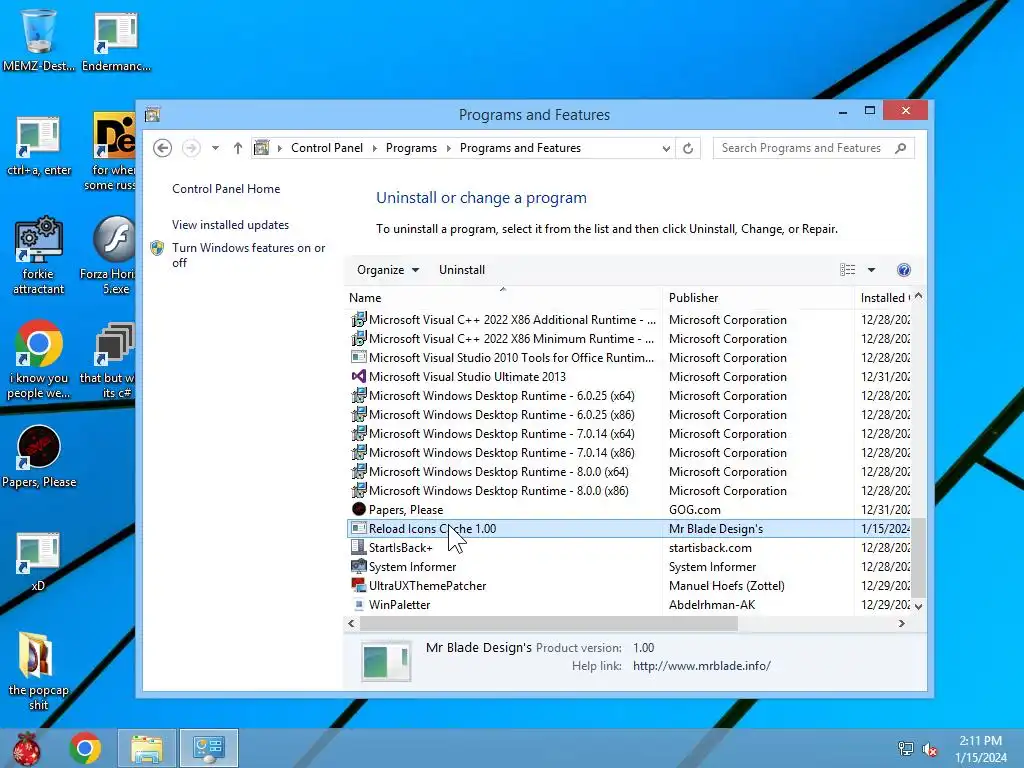
Task: Click the horizontal scrollbar right arrow
Action: pyautogui.click(x=901, y=624)
